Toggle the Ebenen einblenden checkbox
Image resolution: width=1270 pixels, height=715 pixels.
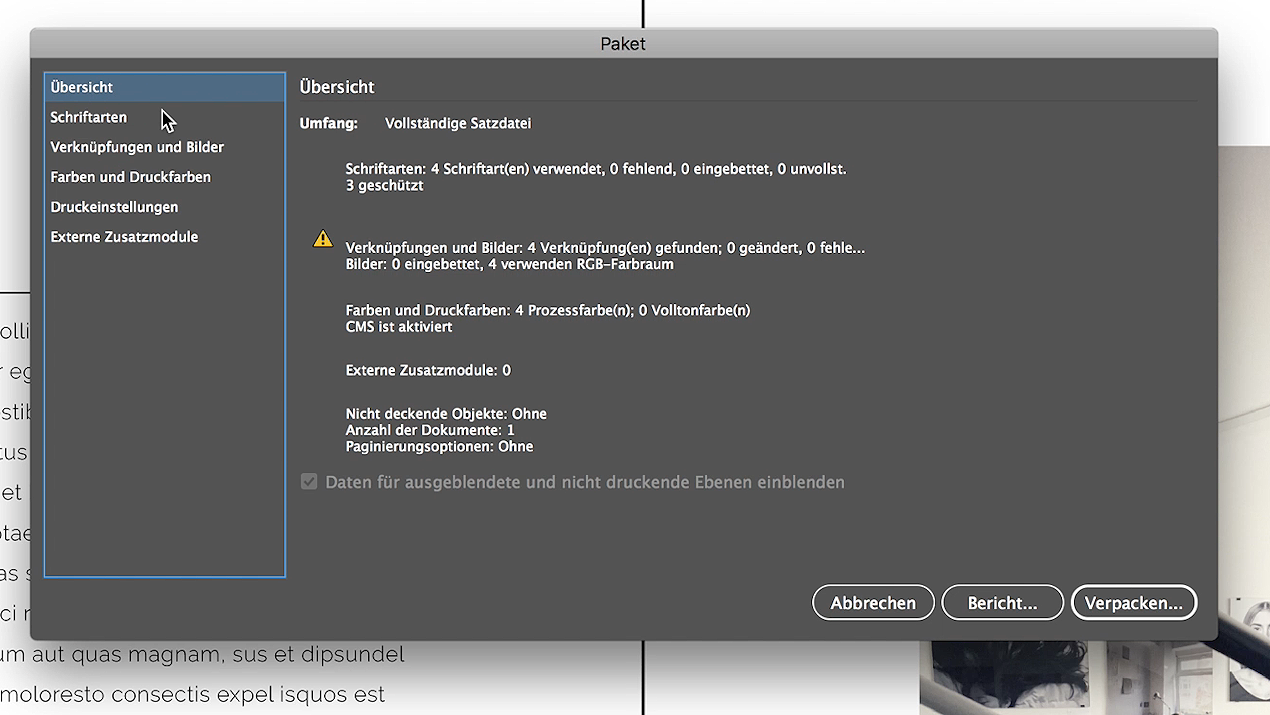pos(310,482)
